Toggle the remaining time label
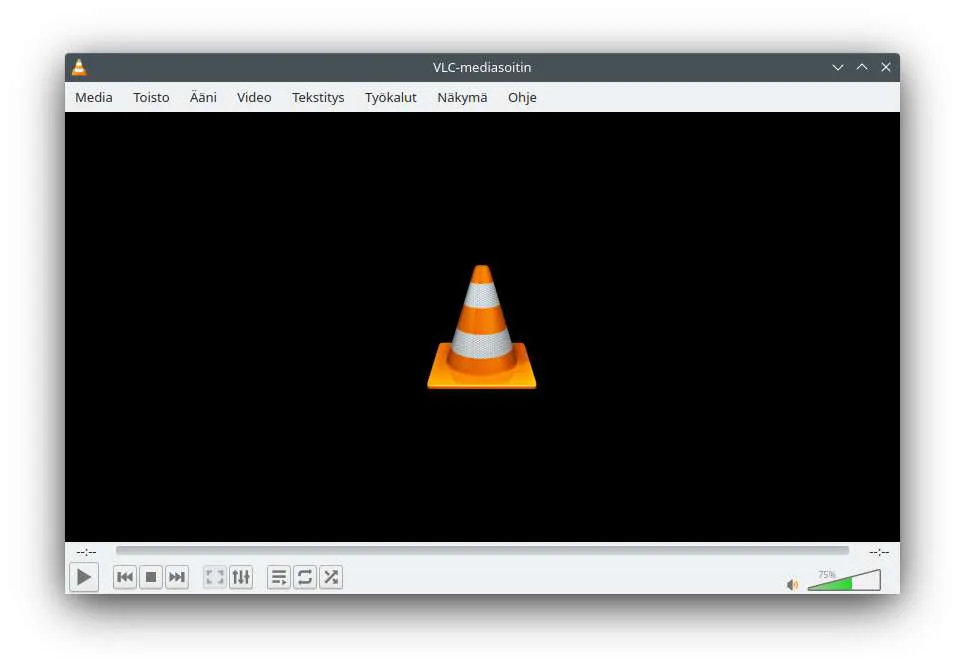The width and height of the screenshot is (965, 671). pyautogui.click(x=879, y=552)
